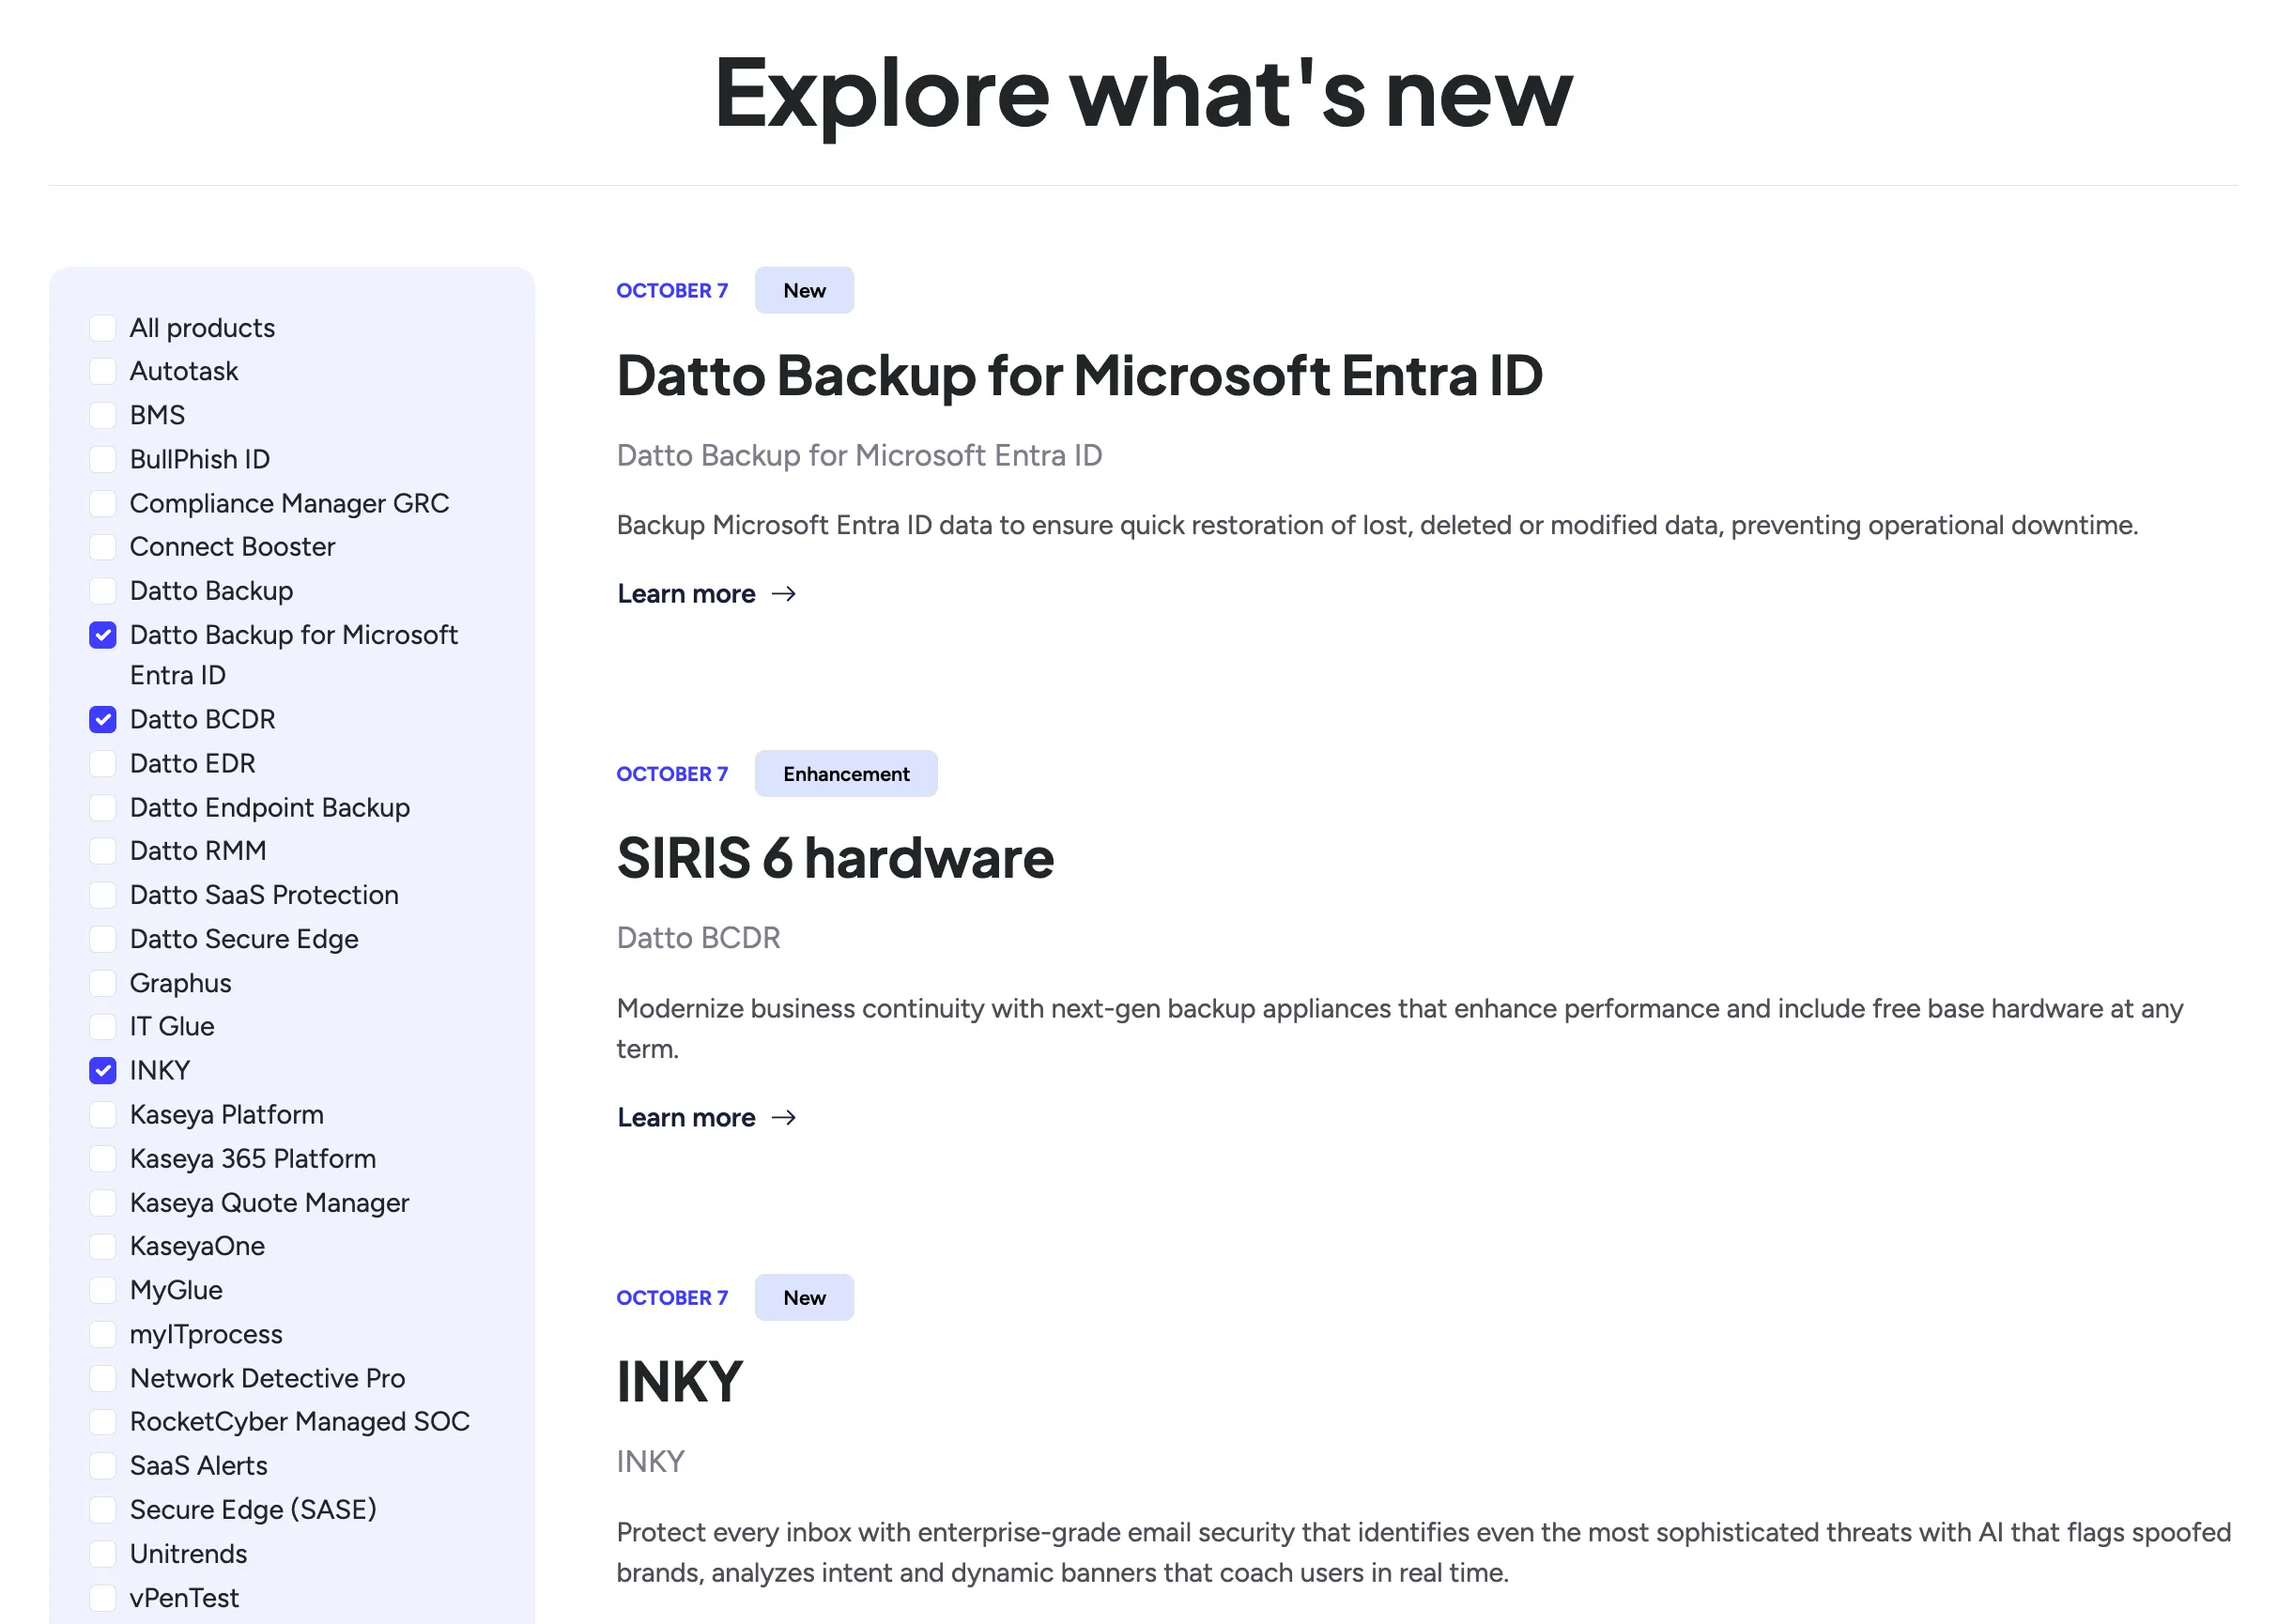
Task: Check the "All products" checkbox
Action: [103, 327]
